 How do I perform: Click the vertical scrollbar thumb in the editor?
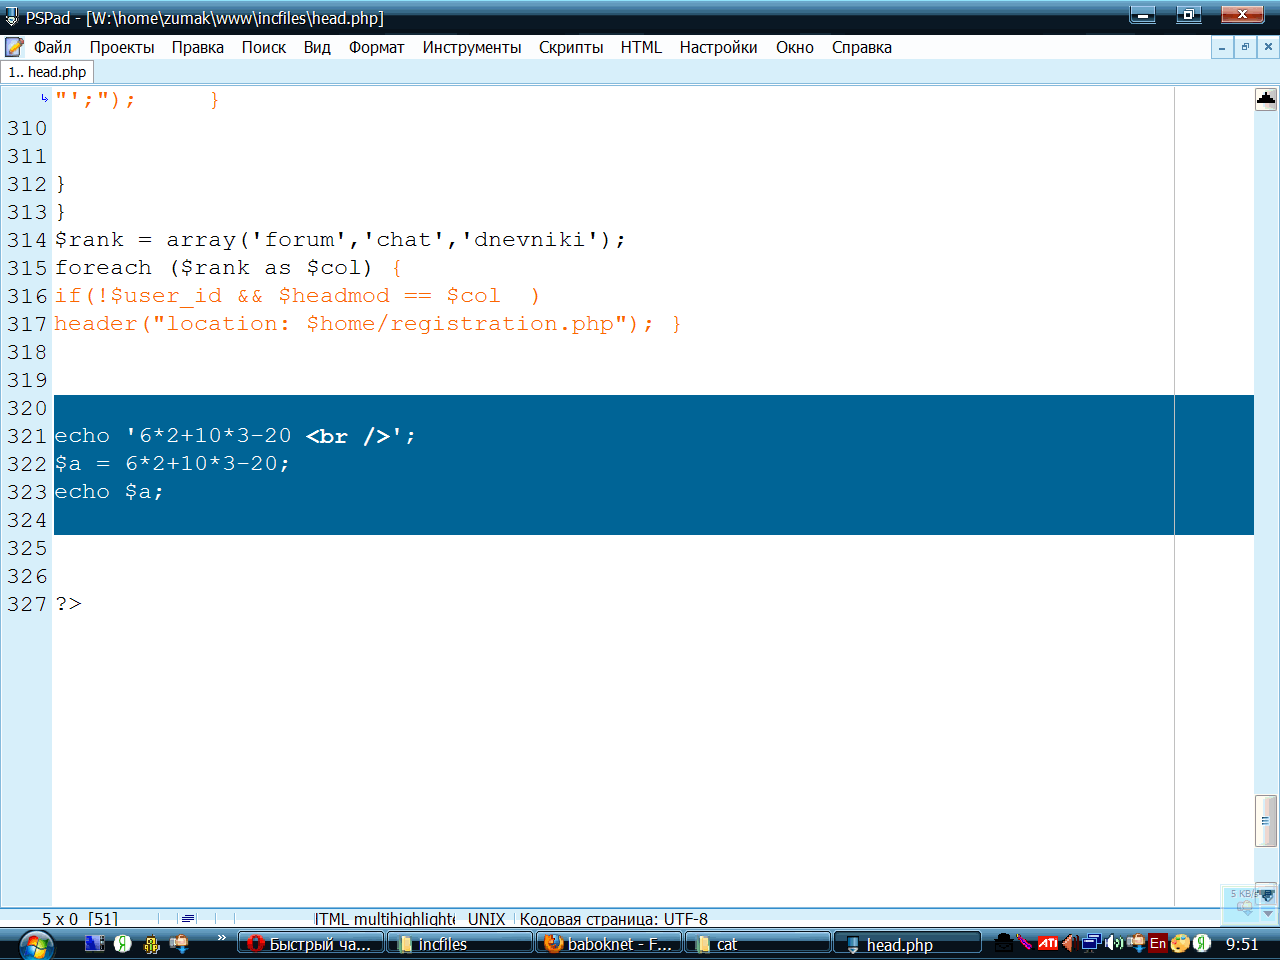tap(1266, 820)
